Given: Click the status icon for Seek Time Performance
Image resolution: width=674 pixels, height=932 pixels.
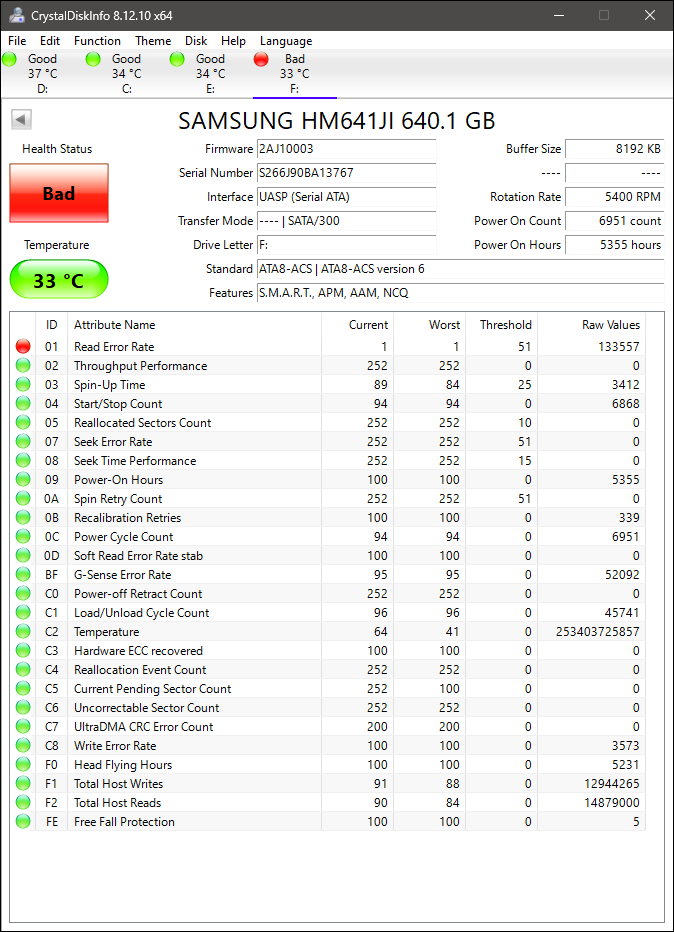Looking at the screenshot, I should point(23,460).
